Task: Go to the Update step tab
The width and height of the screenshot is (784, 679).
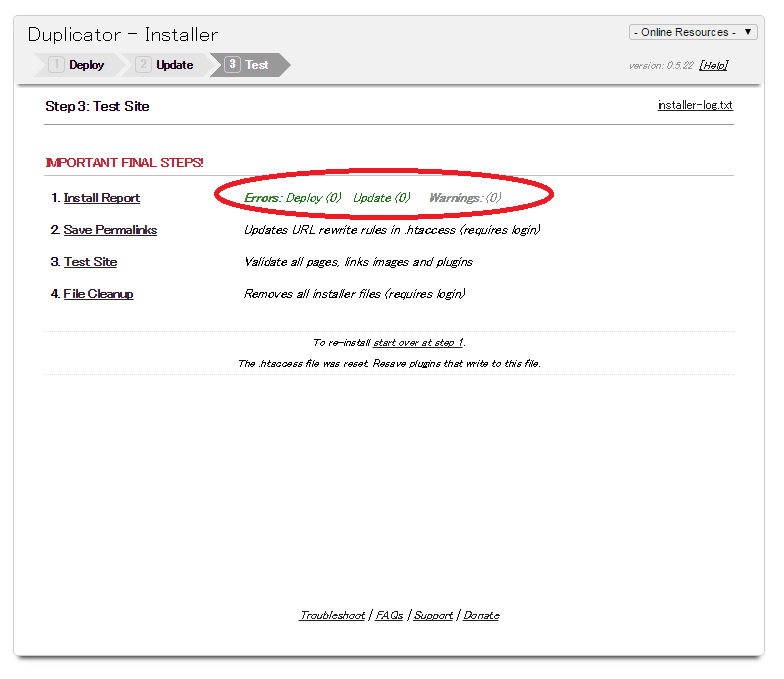Action: pyautogui.click(x=166, y=65)
